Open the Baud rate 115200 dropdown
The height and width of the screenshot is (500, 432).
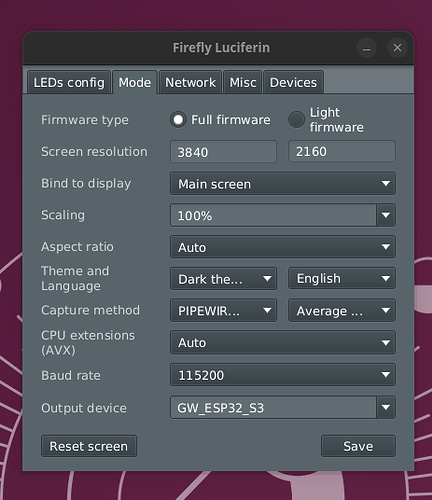pyautogui.click(x=283, y=375)
